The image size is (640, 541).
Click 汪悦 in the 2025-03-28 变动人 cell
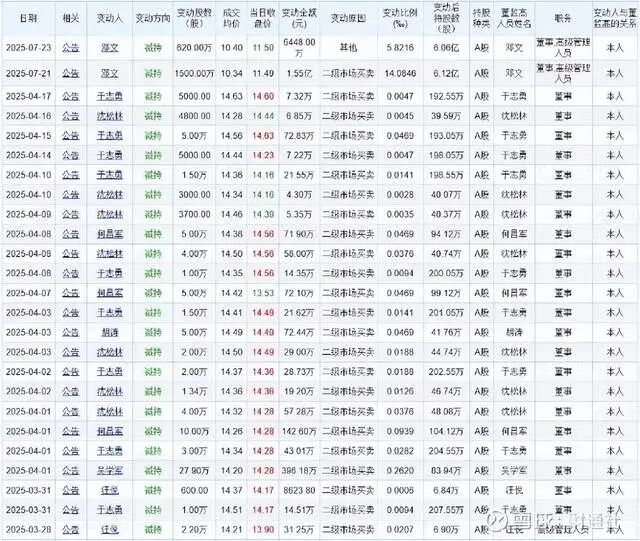coord(110,527)
